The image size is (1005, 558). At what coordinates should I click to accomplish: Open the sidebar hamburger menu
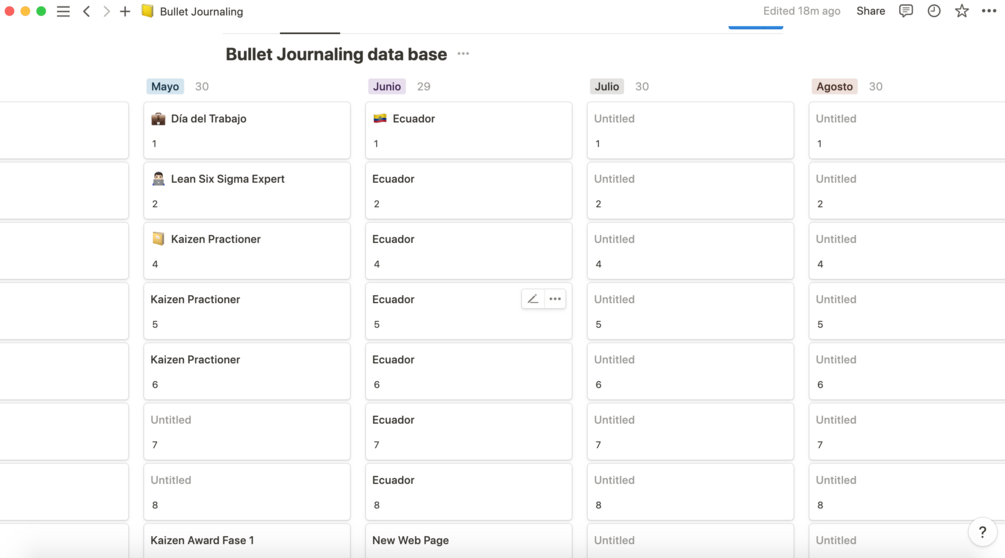pyautogui.click(x=63, y=12)
